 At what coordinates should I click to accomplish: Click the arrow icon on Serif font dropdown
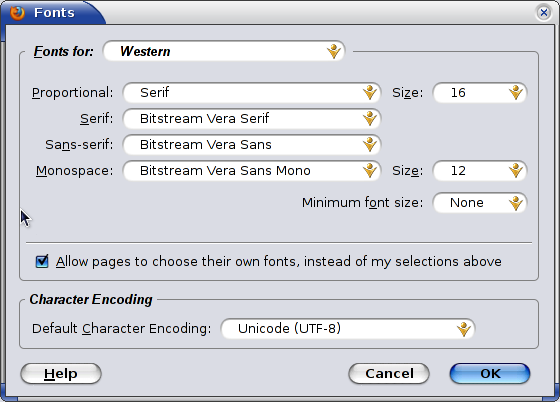pyautogui.click(x=370, y=119)
